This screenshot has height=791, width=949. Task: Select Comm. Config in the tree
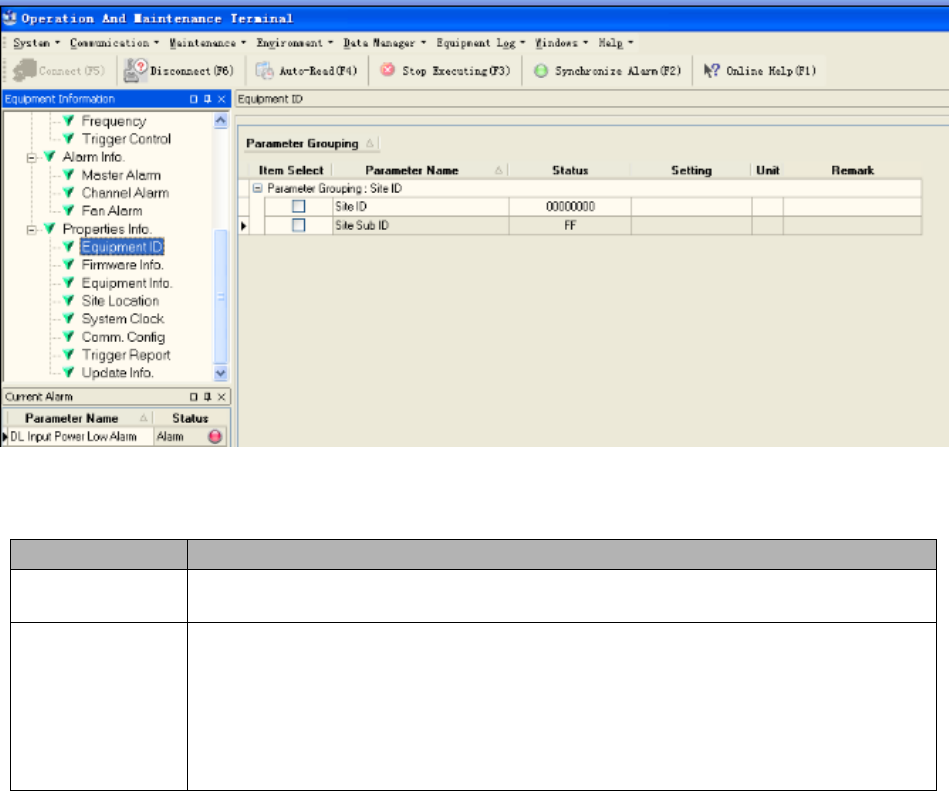pos(123,336)
